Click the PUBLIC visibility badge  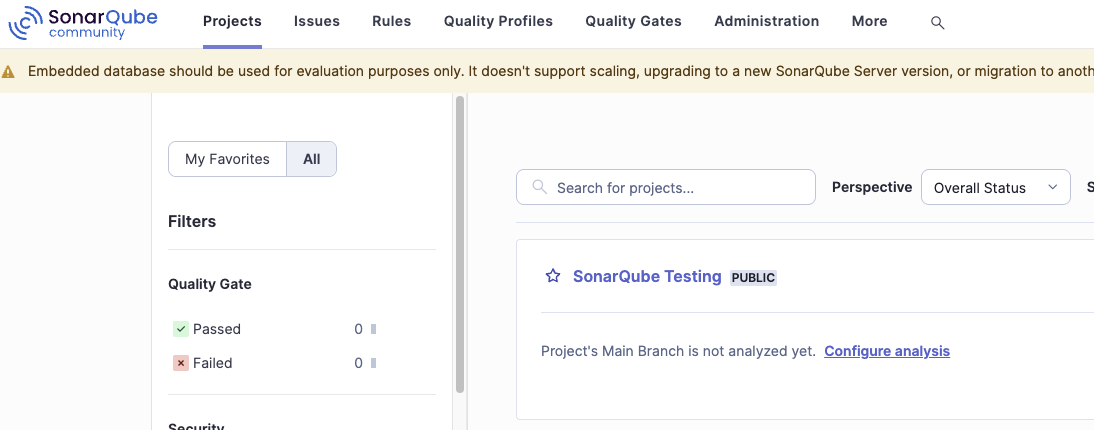pos(753,278)
